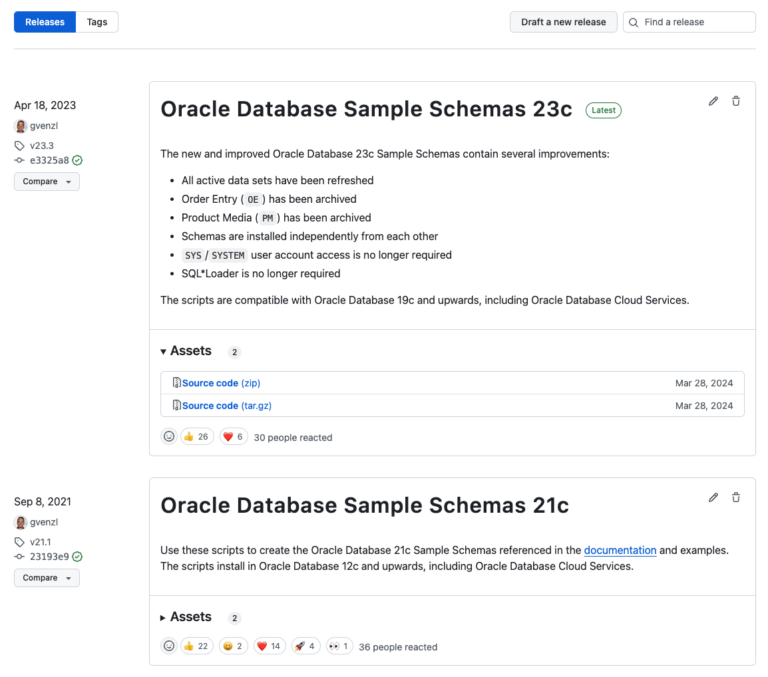Open Compare dropdown for v21.1 release
This screenshot has width=768, height=677.
(x=46, y=578)
